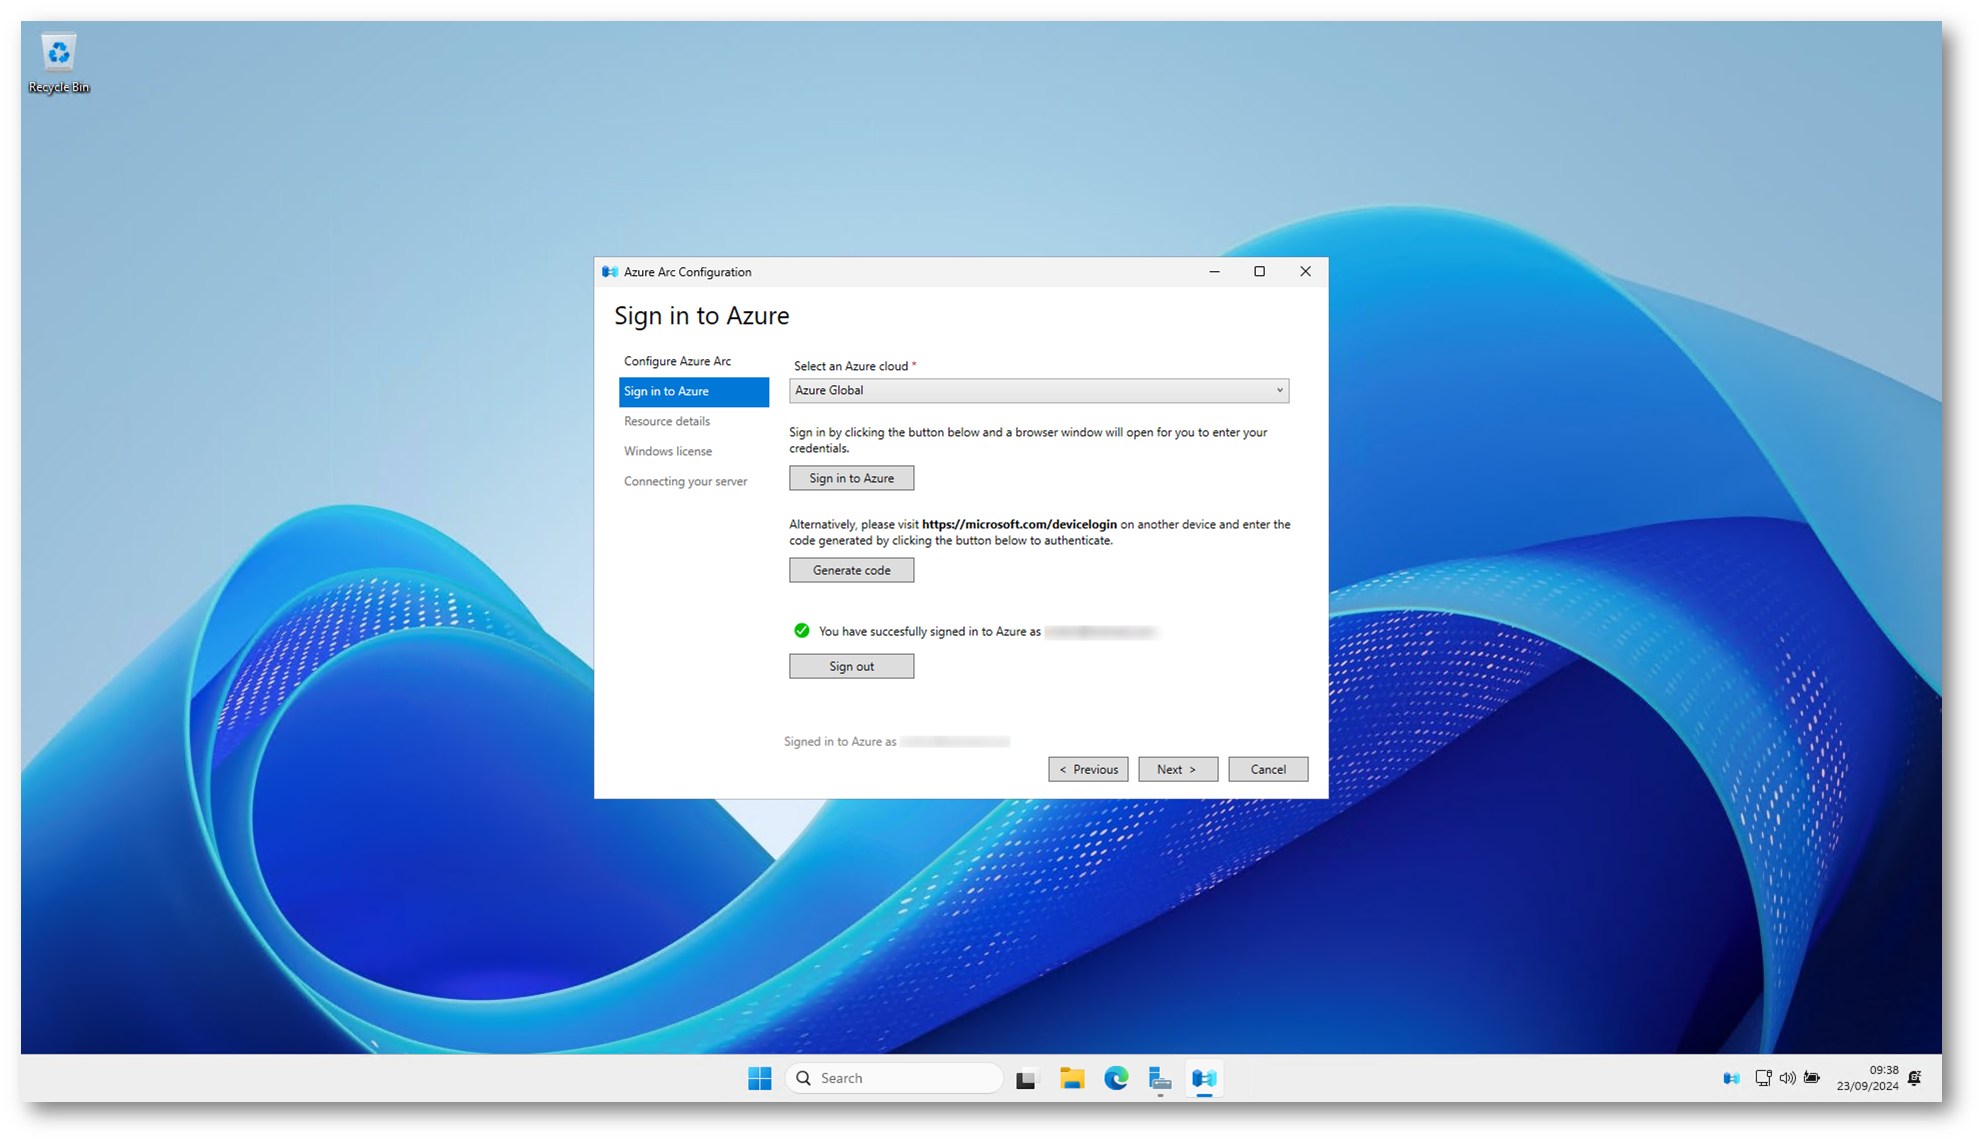Open Microsoft Edge from the taskbar
The width and height of the screenshot is (1984, 1144).
click(x=1116, y=1078)
